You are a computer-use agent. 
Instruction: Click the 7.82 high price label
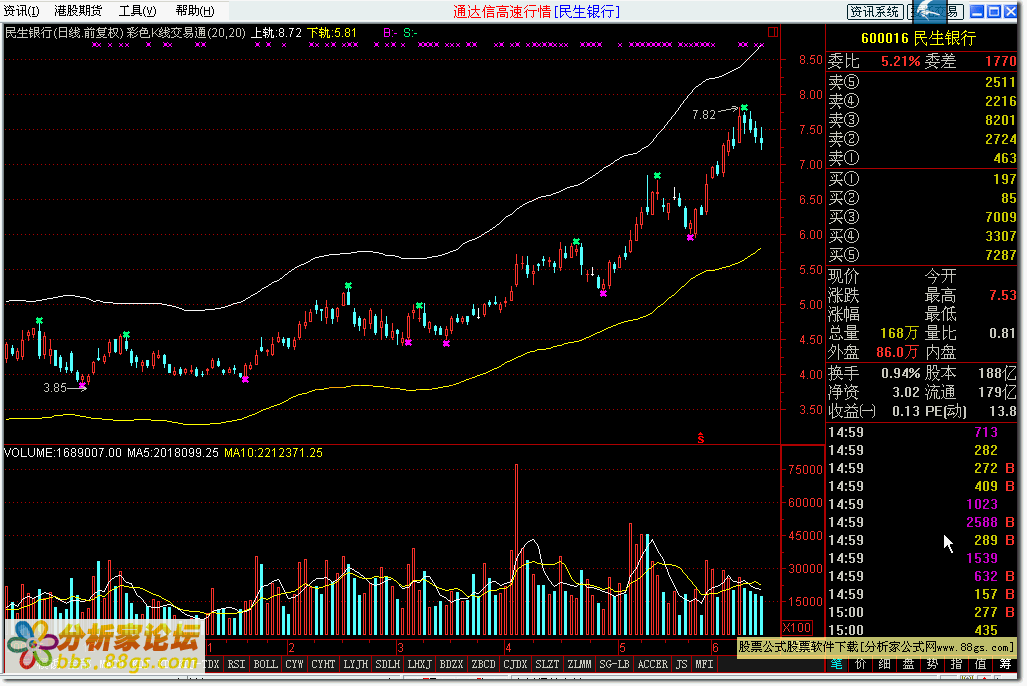click(704, 115)
